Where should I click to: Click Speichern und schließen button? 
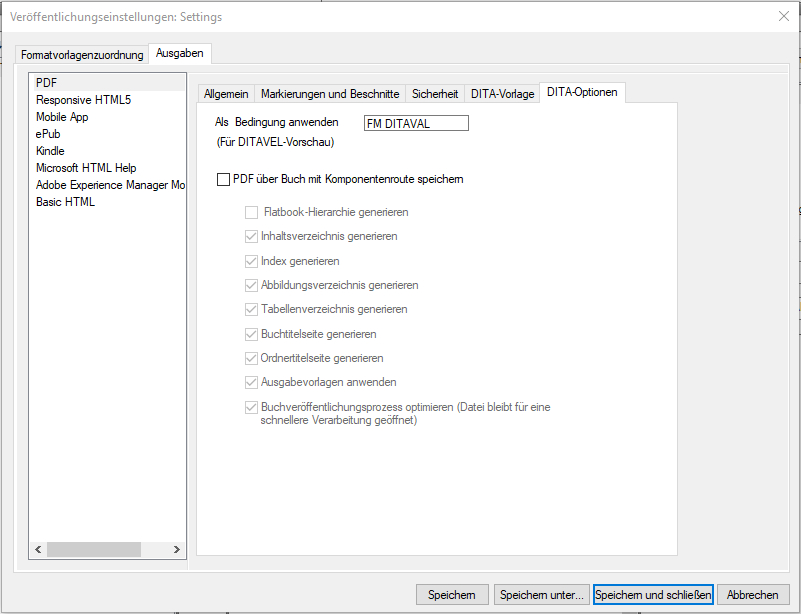click(653, 595)
